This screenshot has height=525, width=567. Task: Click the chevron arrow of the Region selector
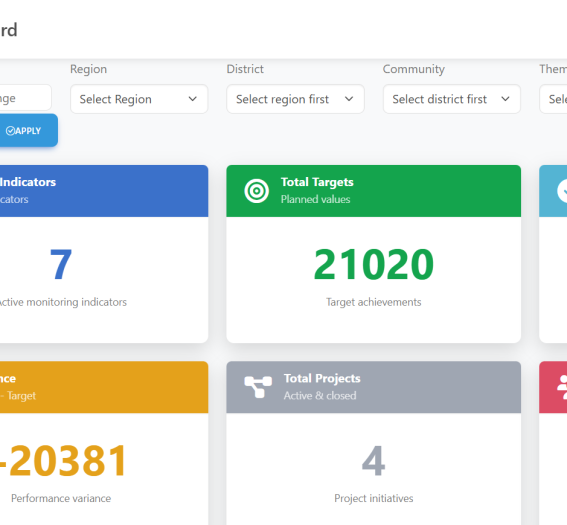(x=193, y=99)
